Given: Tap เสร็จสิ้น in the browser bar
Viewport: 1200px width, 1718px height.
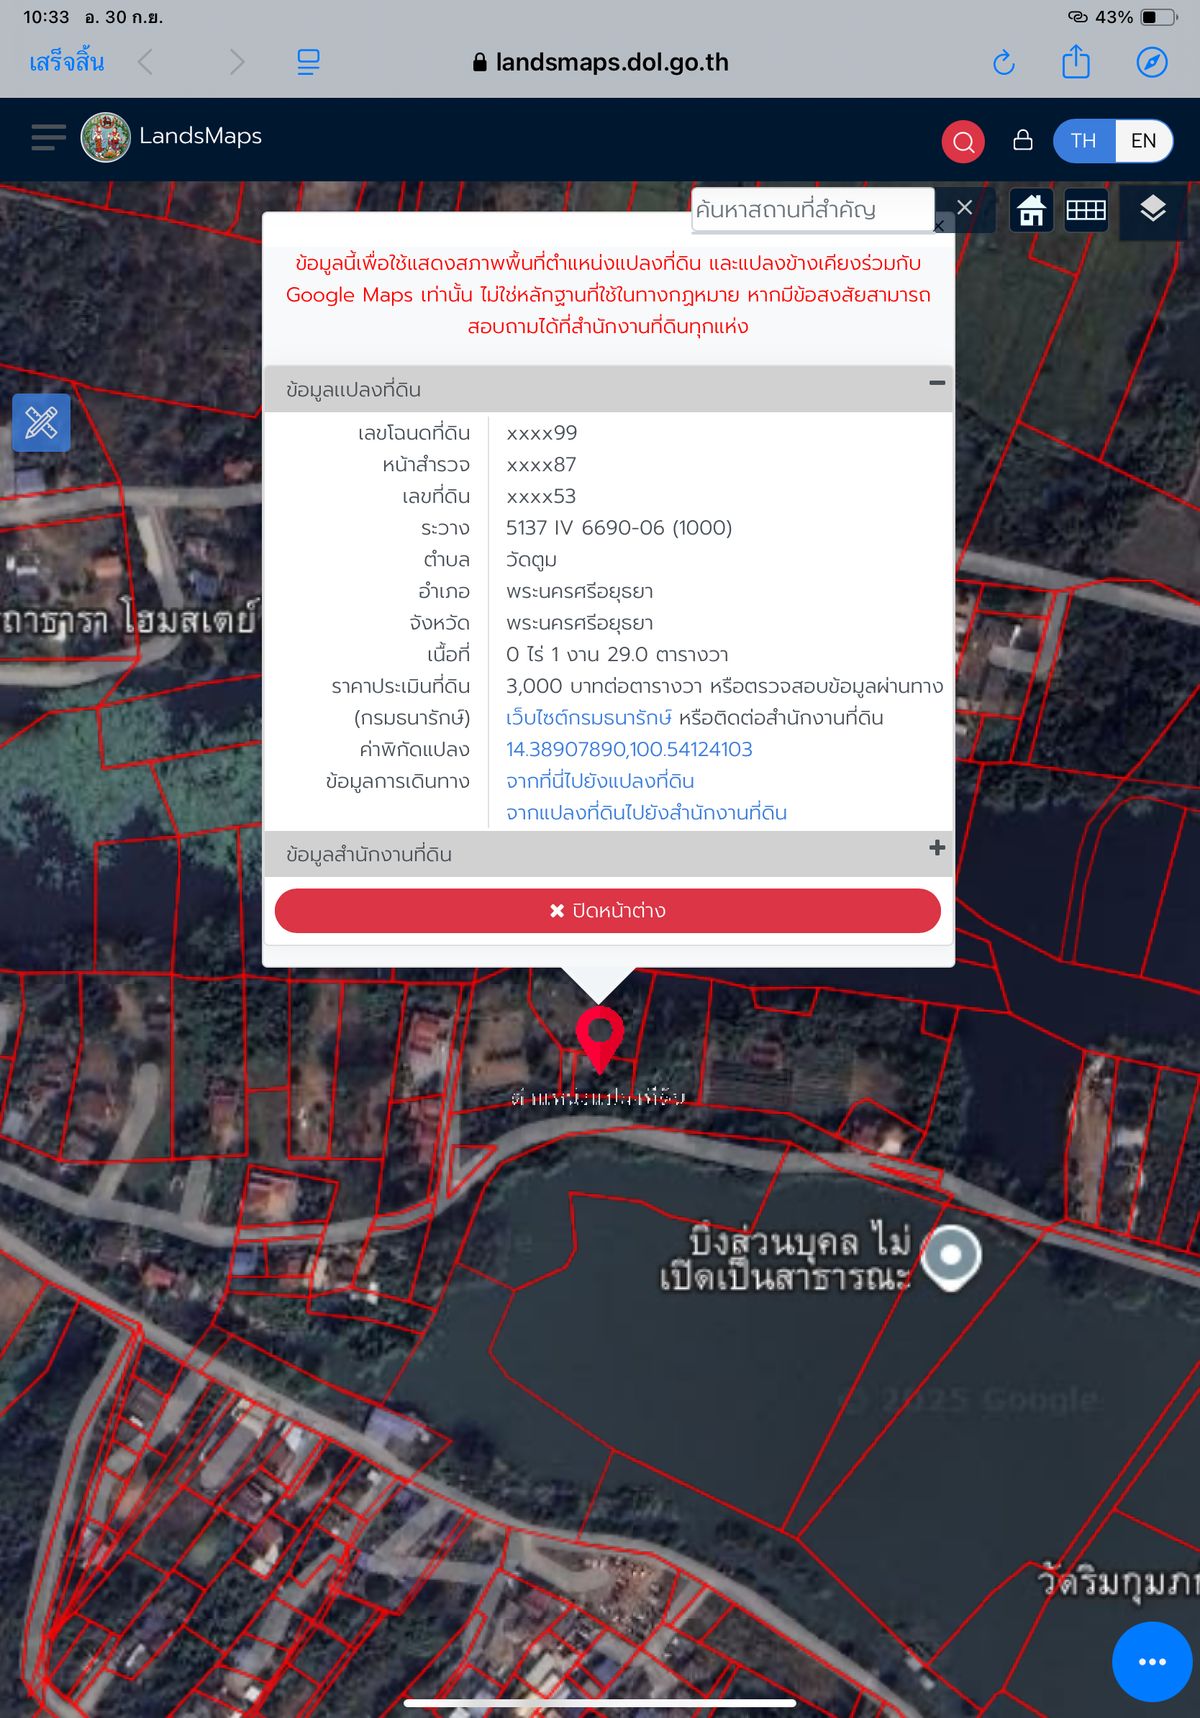Looking at the screenshot, I should 66,62.
